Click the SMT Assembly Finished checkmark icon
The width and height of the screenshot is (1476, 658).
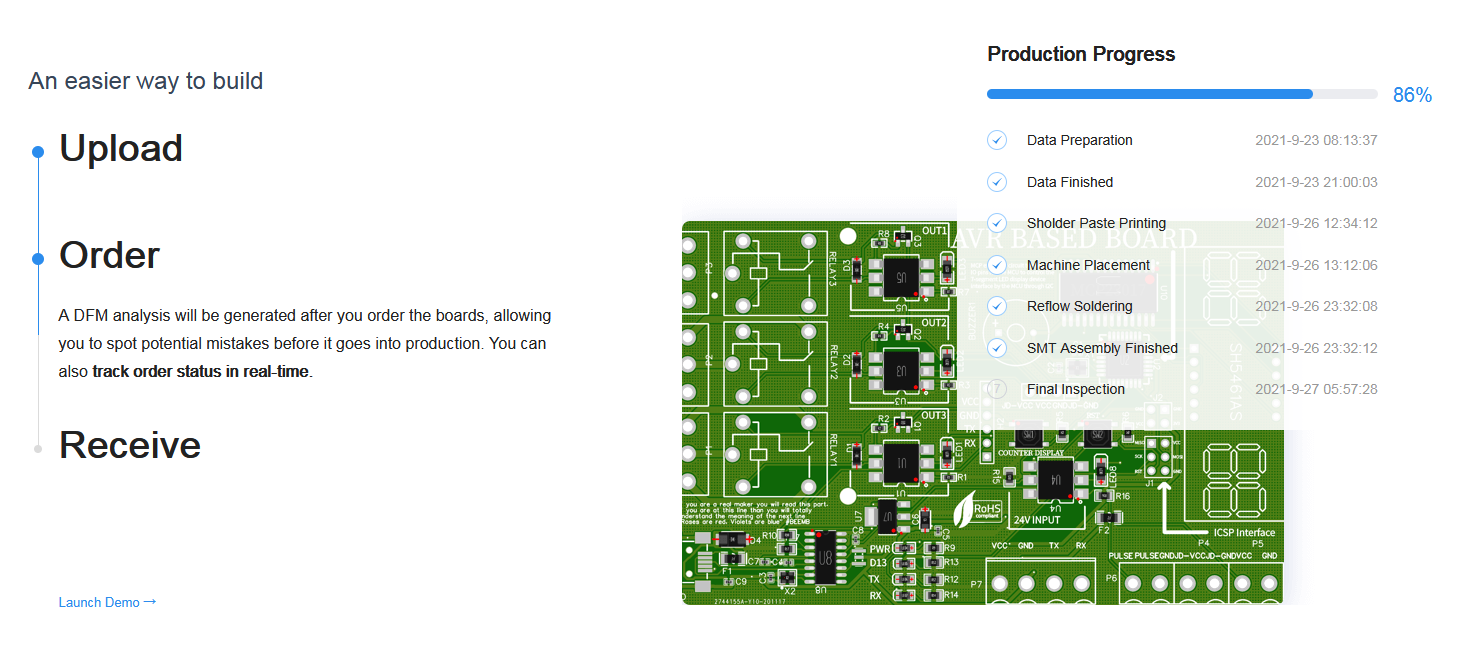point(997,348)
